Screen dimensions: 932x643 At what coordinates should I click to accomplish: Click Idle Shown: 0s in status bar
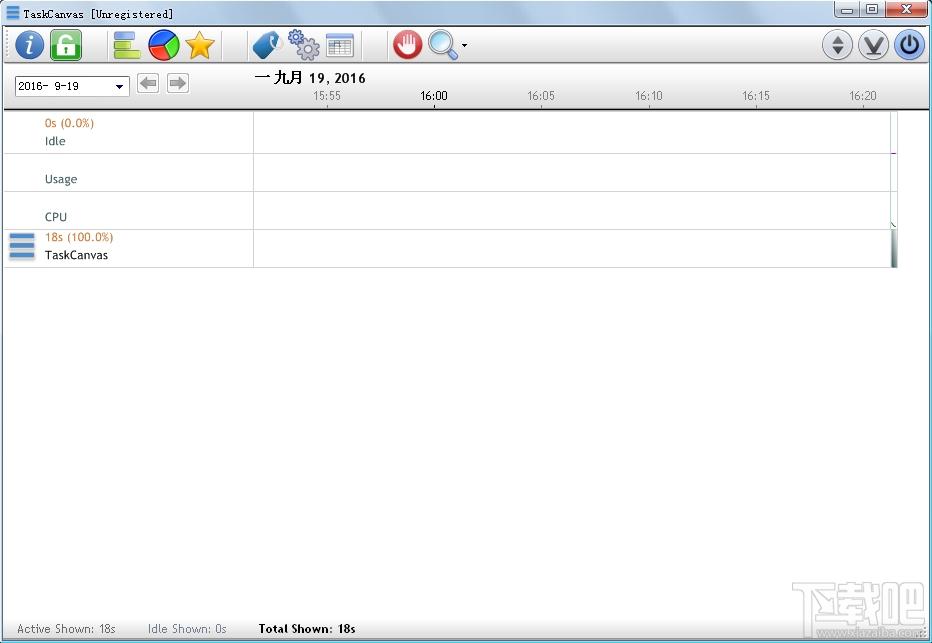click(187, 629)
